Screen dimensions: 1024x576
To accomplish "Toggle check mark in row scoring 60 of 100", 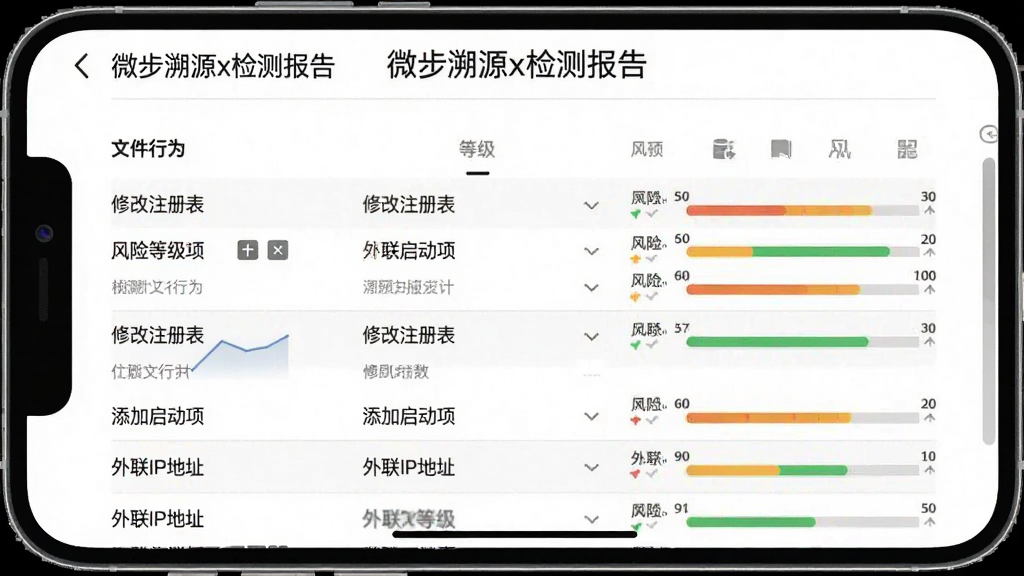I will 652,297.
